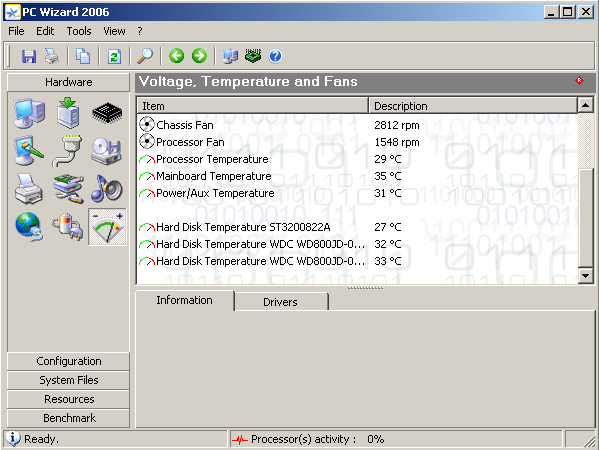
Task: Select the Processor Temperature row
Action: coord(357,159)
